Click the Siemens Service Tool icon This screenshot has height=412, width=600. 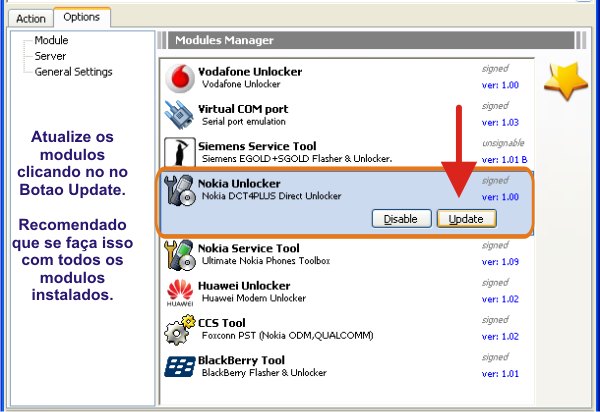click(180, 152)
